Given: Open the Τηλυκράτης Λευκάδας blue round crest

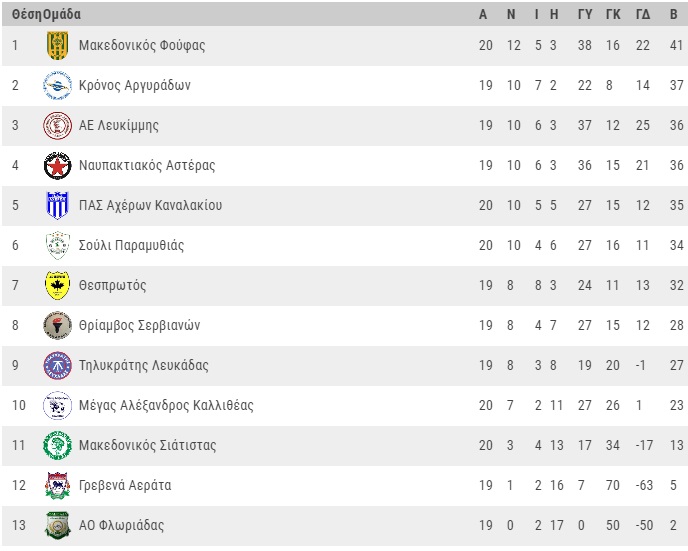Looking at the screenshot, I should pyautogui.click(x=57, y=365).
